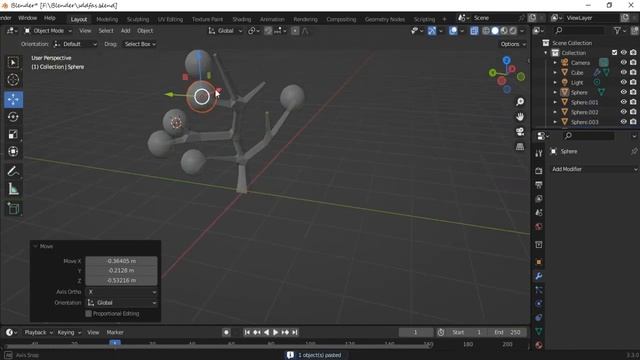Select the Measure tool
The height and width of the screenshot is (360, 640).
(13, 189)
